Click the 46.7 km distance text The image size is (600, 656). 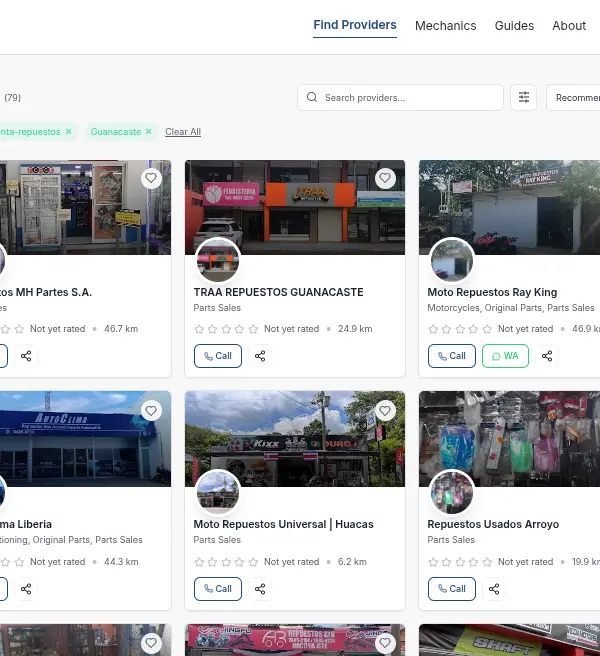pos(121,329)
